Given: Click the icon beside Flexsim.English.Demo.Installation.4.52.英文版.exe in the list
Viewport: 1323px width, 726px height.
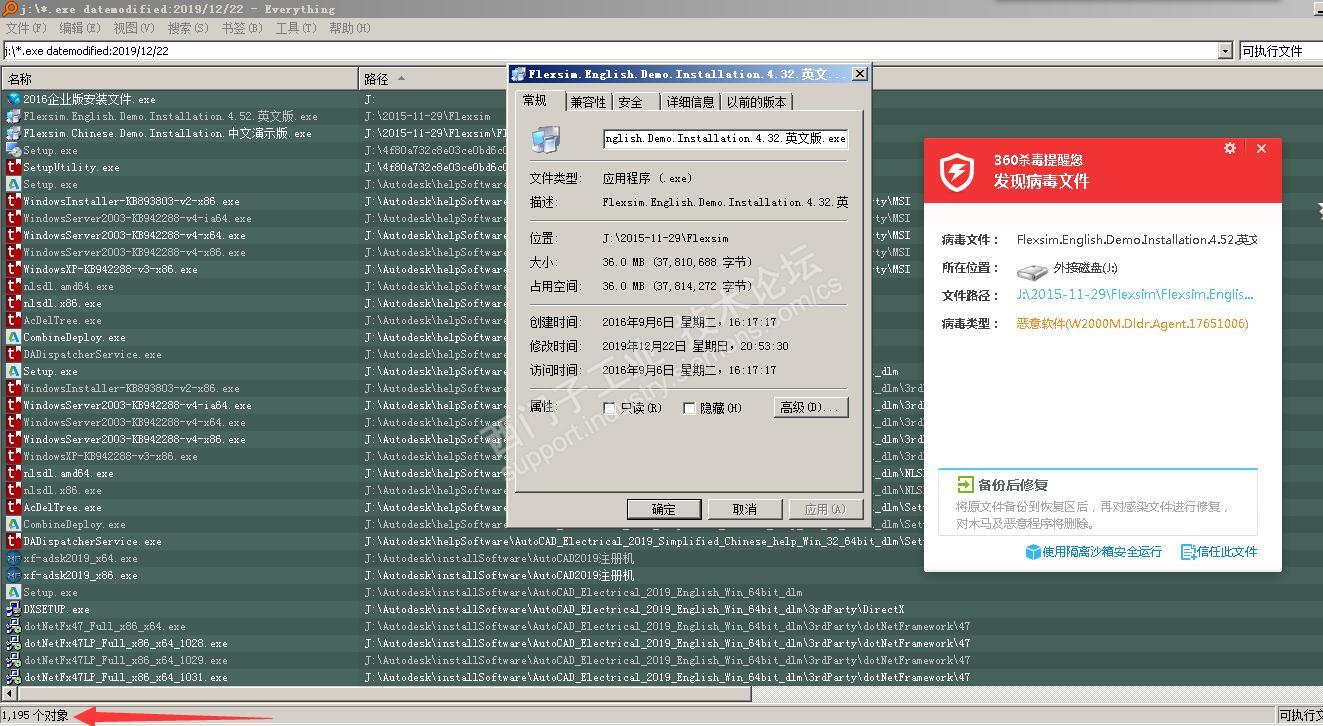Looking at the screenshot, I should click(x=13, y=116).
